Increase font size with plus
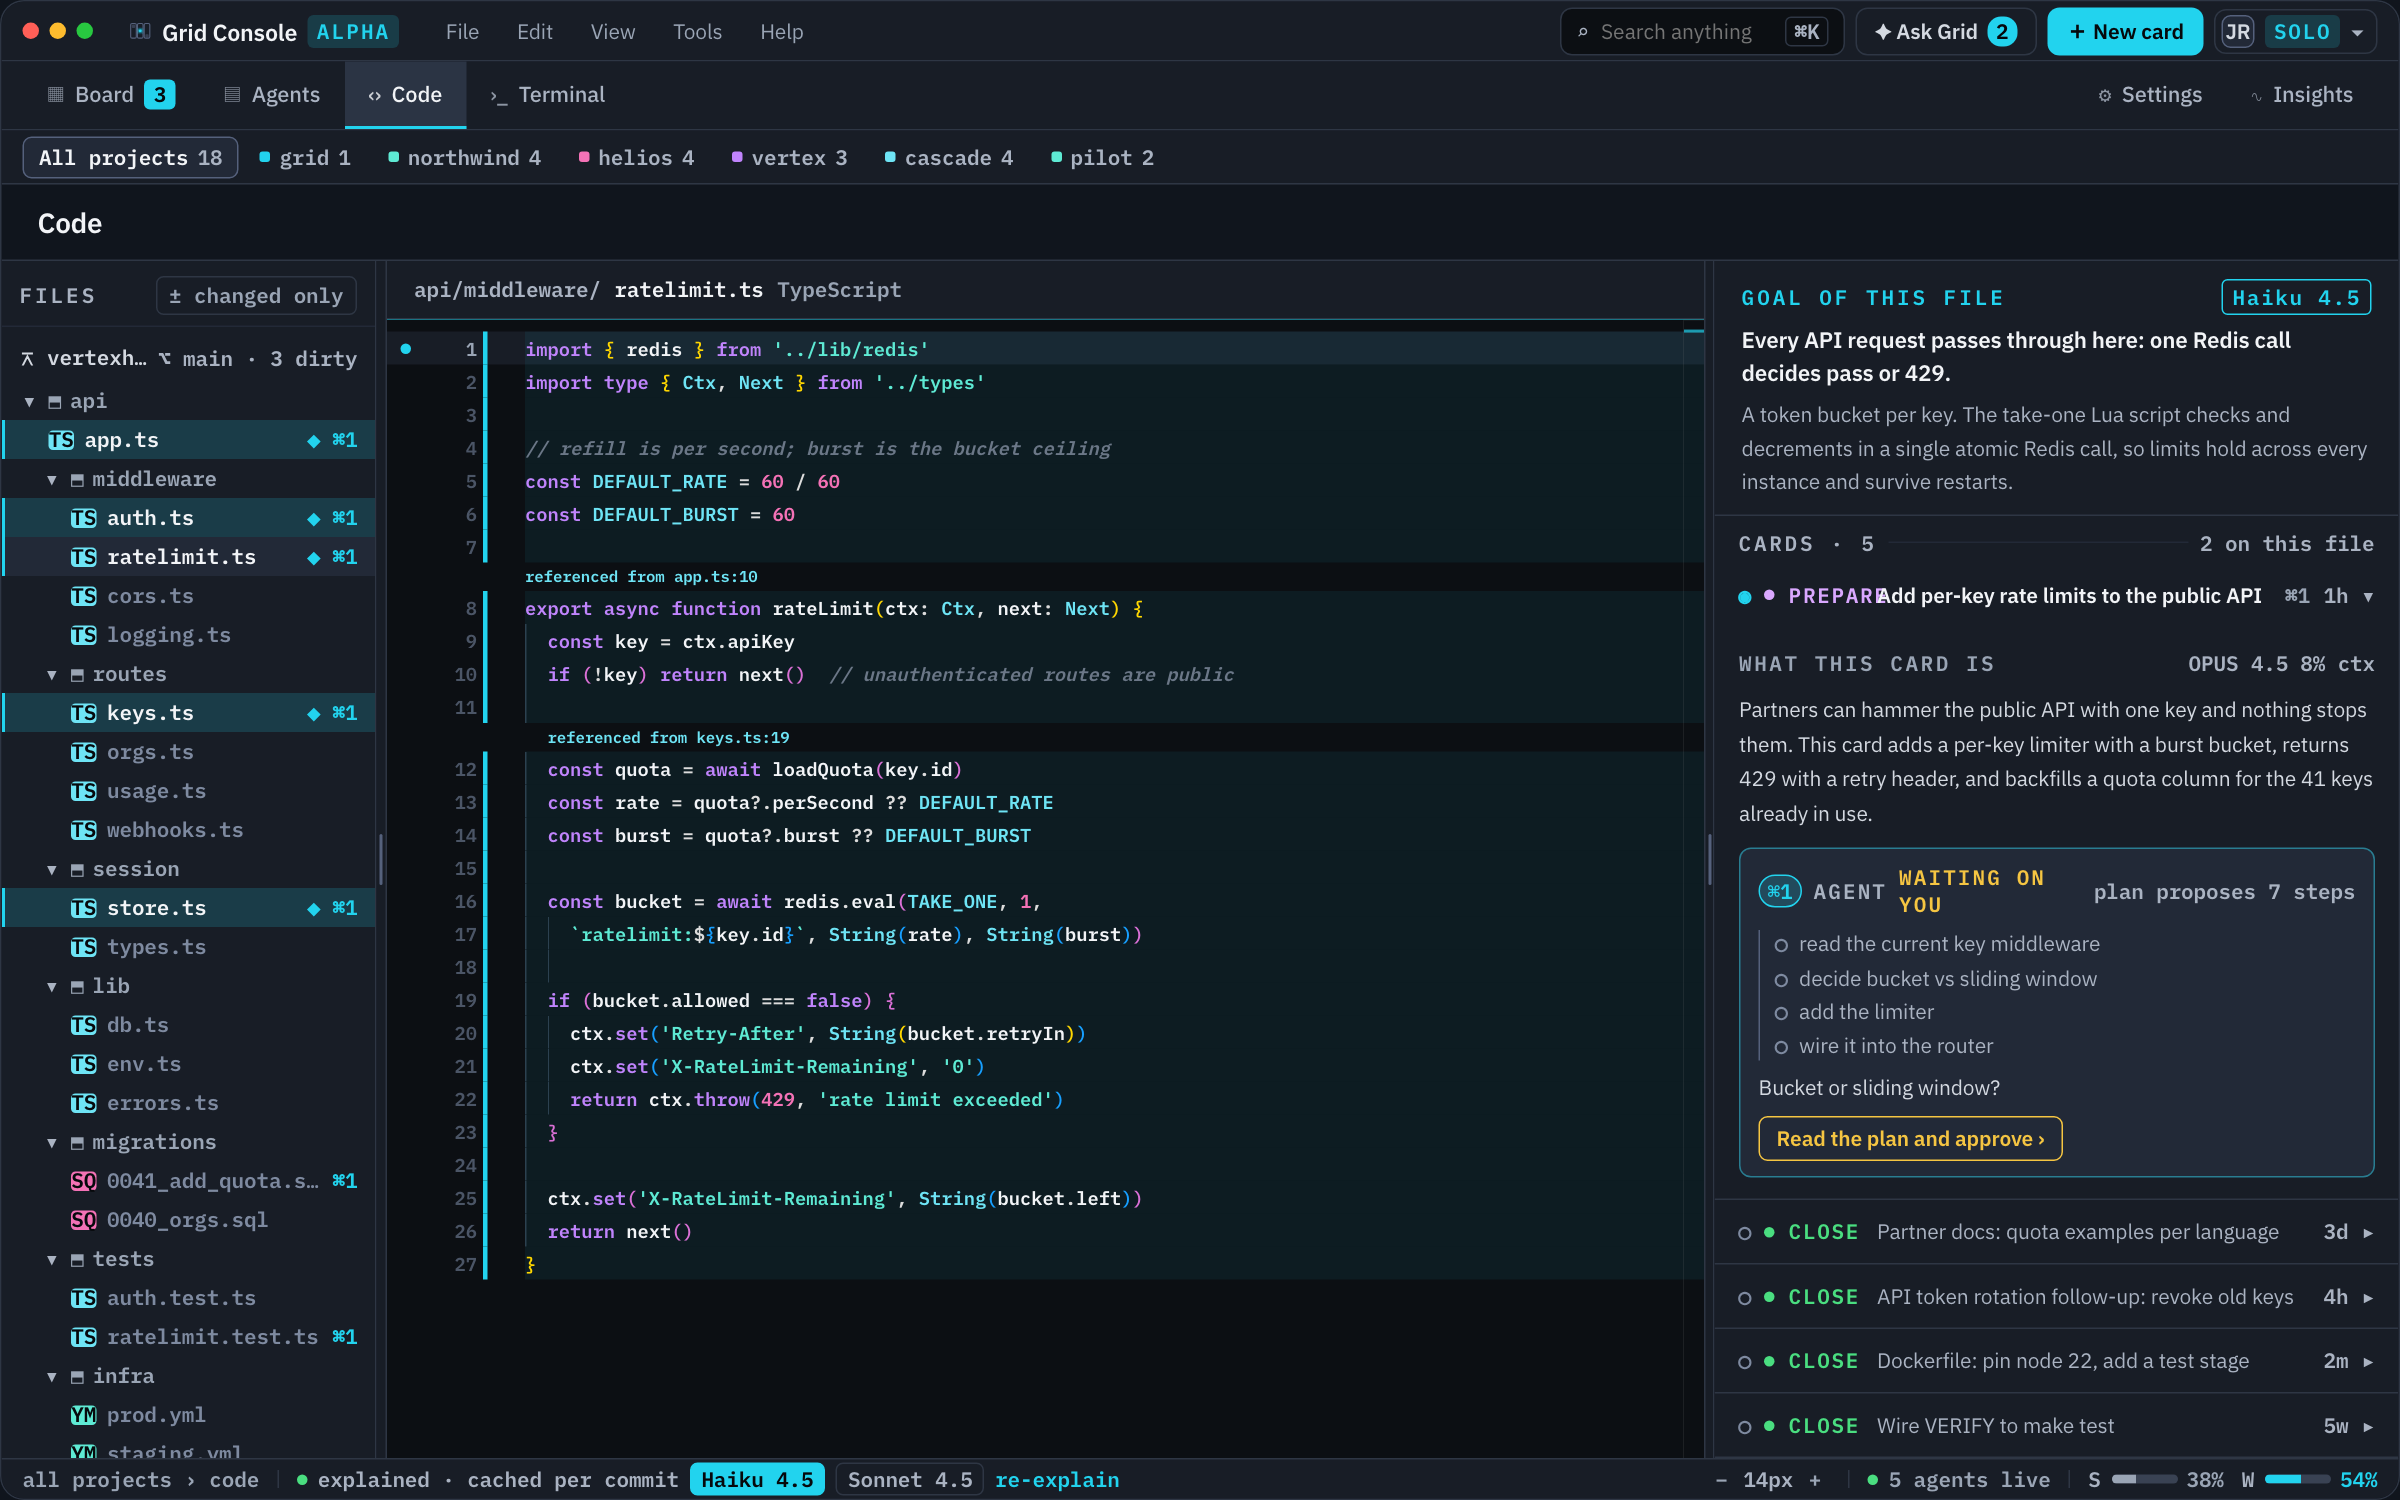The height and width of the screenshot is (1500, 2400). tap(1815, 1480)
